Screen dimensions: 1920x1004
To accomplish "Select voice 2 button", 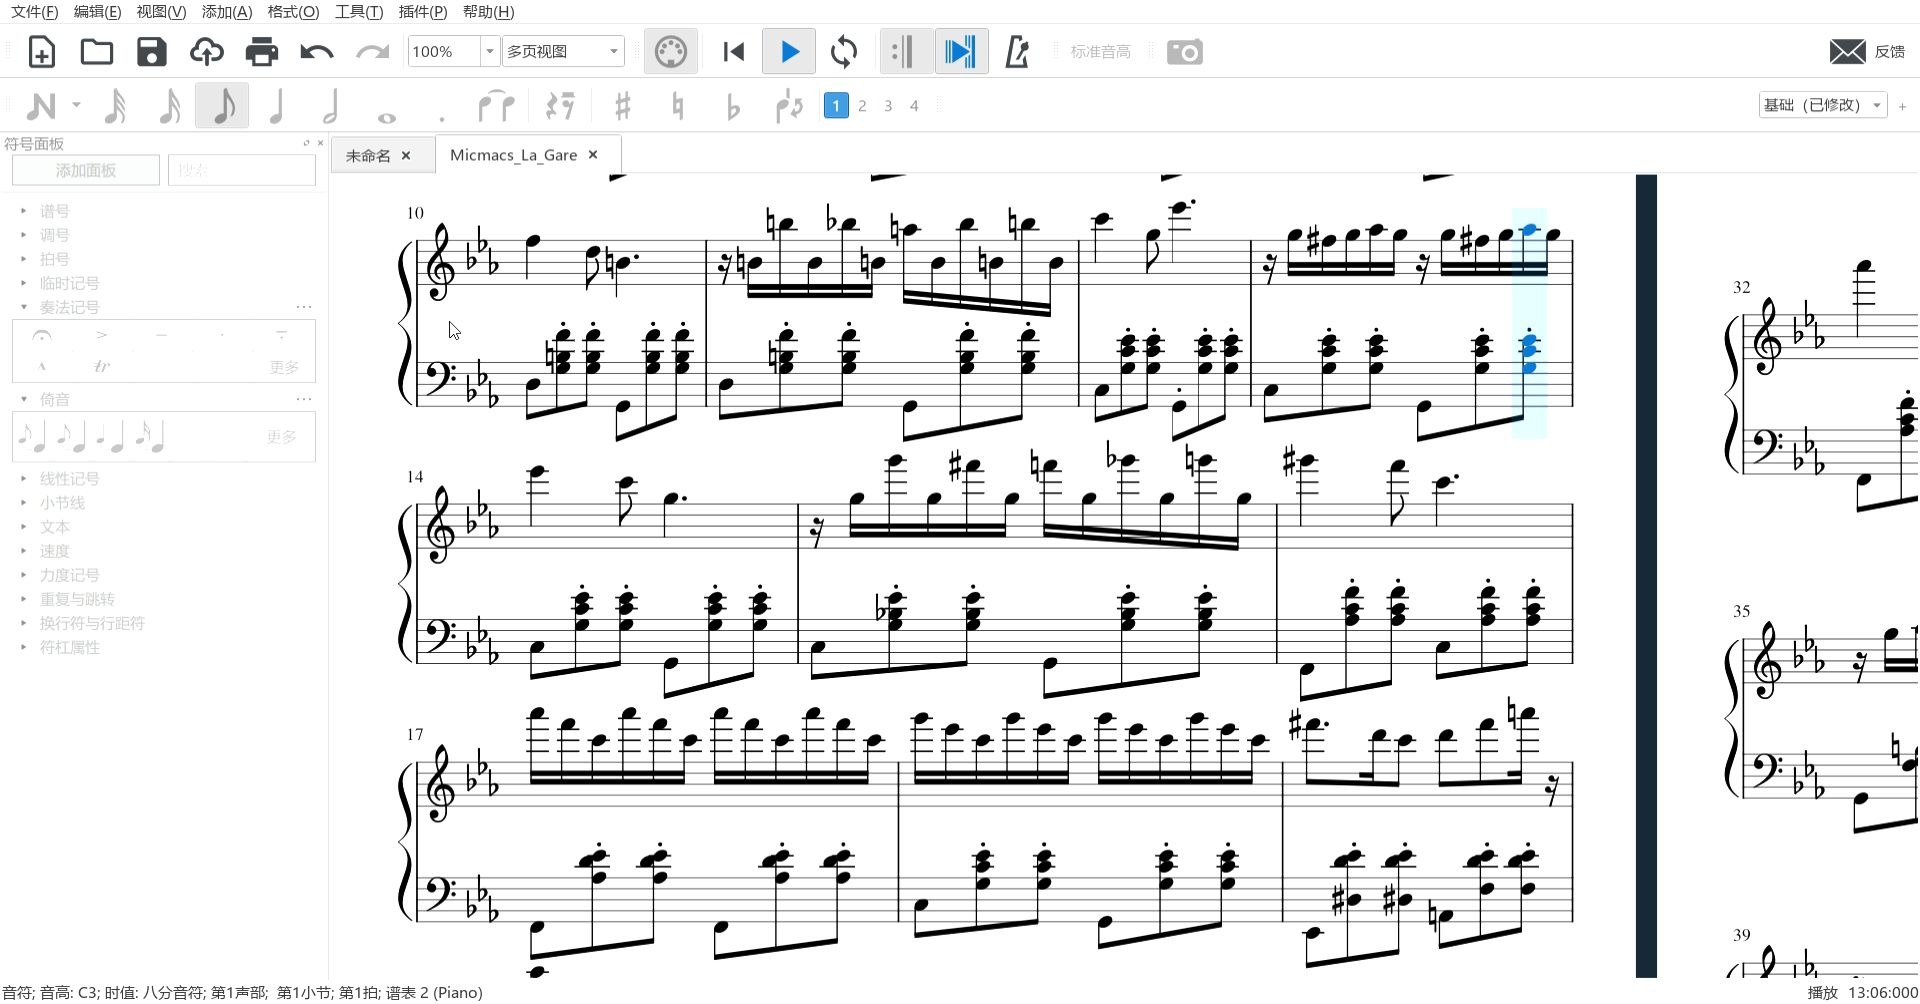I will pos(862,105).
